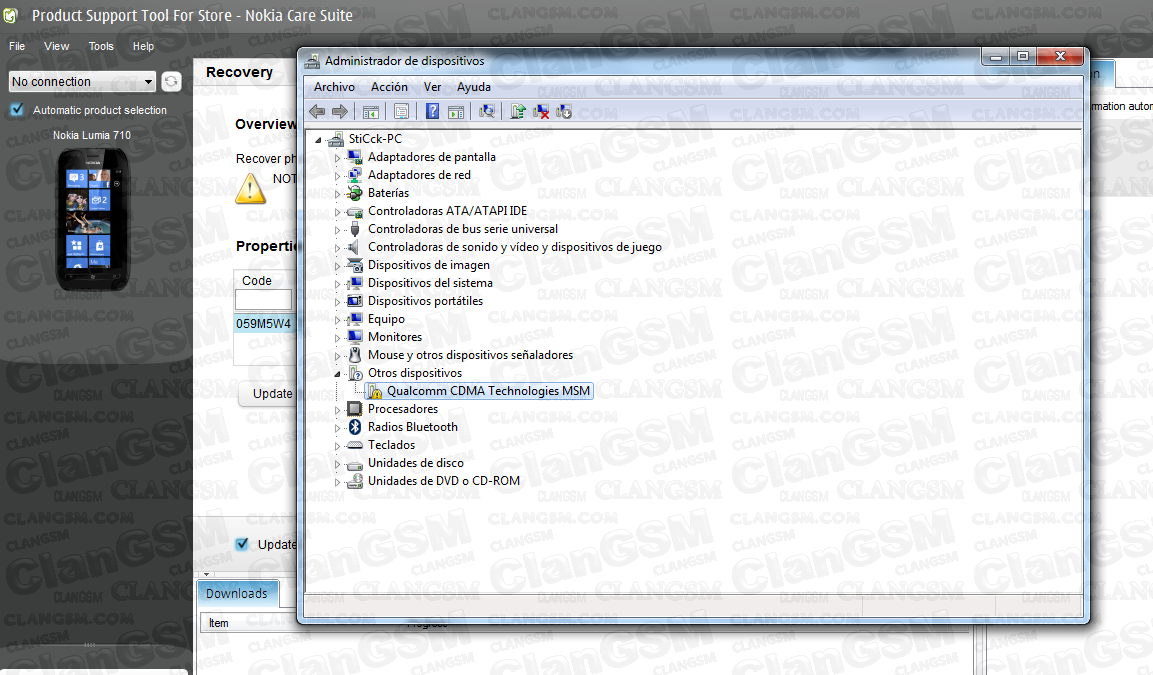Click the disable device icon with down arrow
This screenshot has width=1153, height=675.
tap(564, 112)
